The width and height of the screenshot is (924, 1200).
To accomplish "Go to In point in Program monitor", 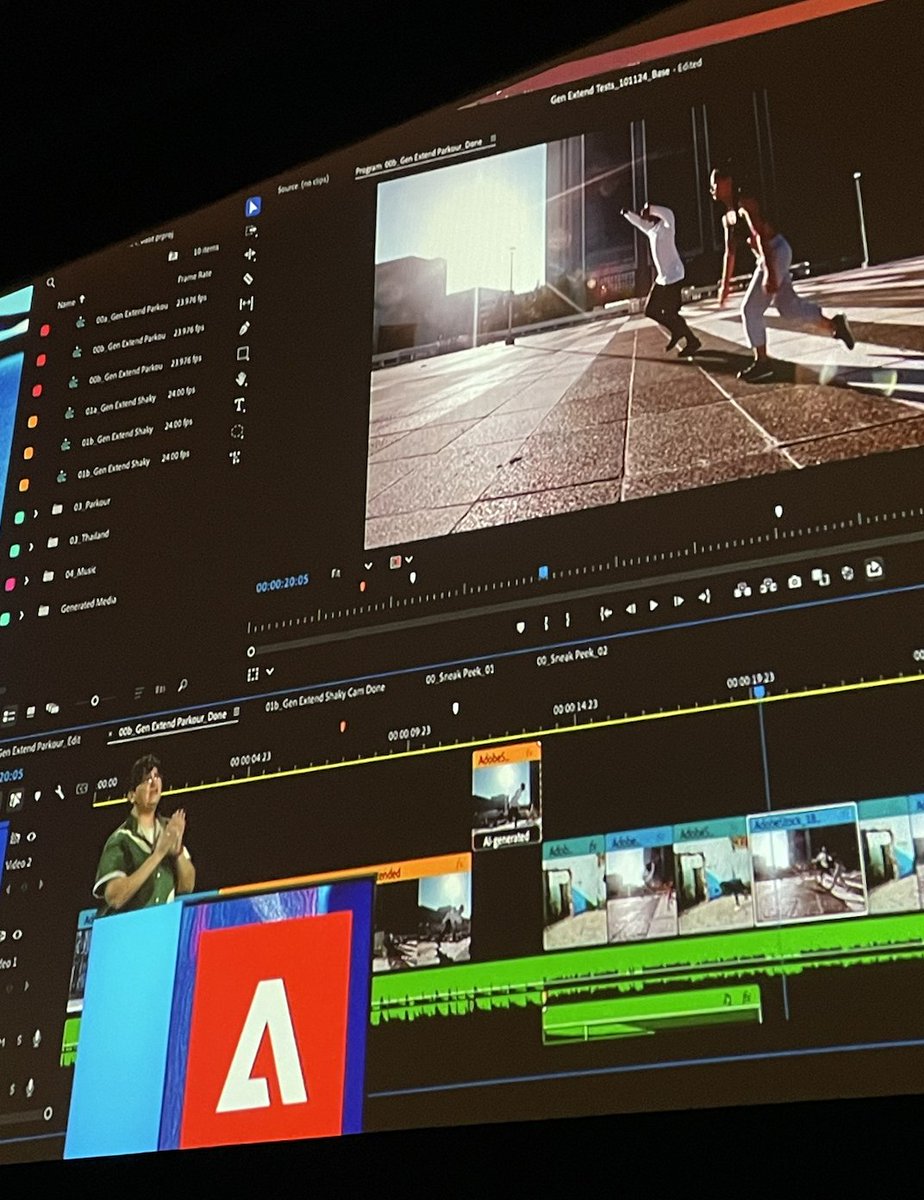I will pos(606,613).
